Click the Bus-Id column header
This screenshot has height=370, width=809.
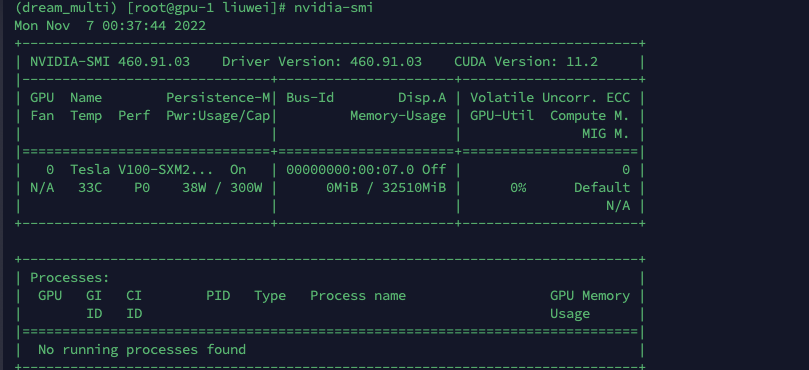click(x=310, y=98)
